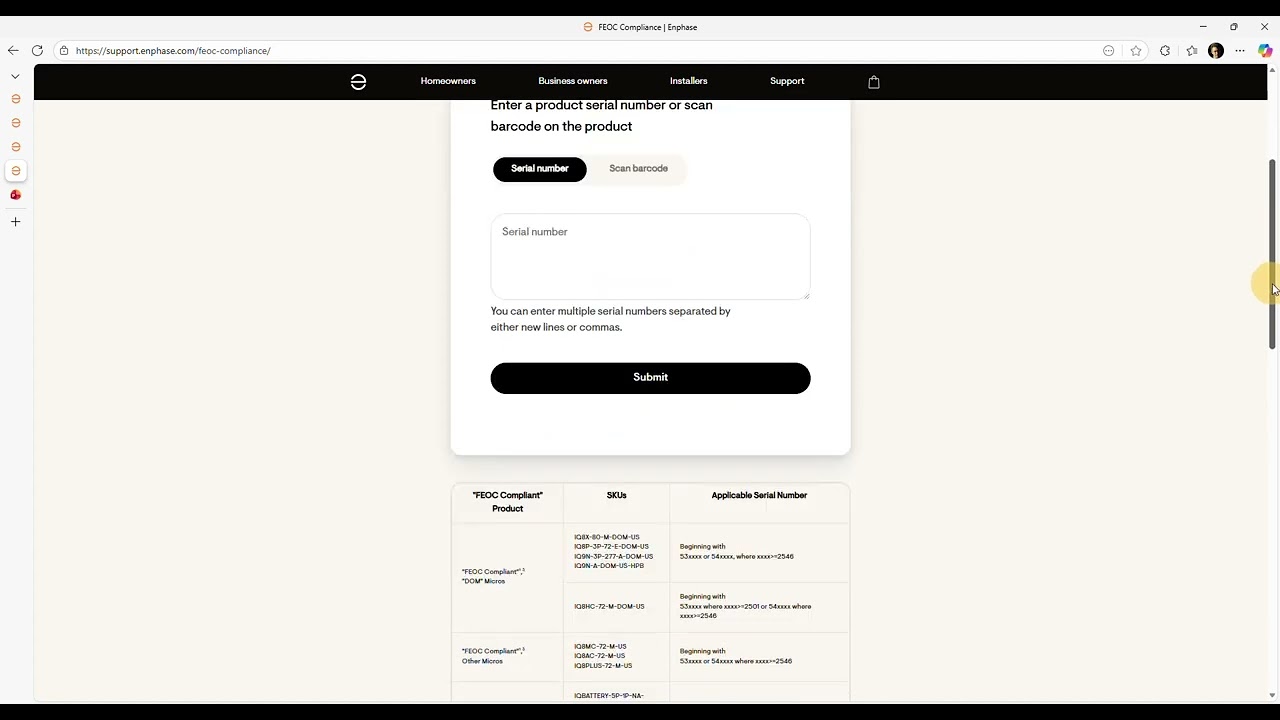Click SKU IQ8MC-72-M-US
This screenshot has height=720, width=1280.
click(600, 647)
